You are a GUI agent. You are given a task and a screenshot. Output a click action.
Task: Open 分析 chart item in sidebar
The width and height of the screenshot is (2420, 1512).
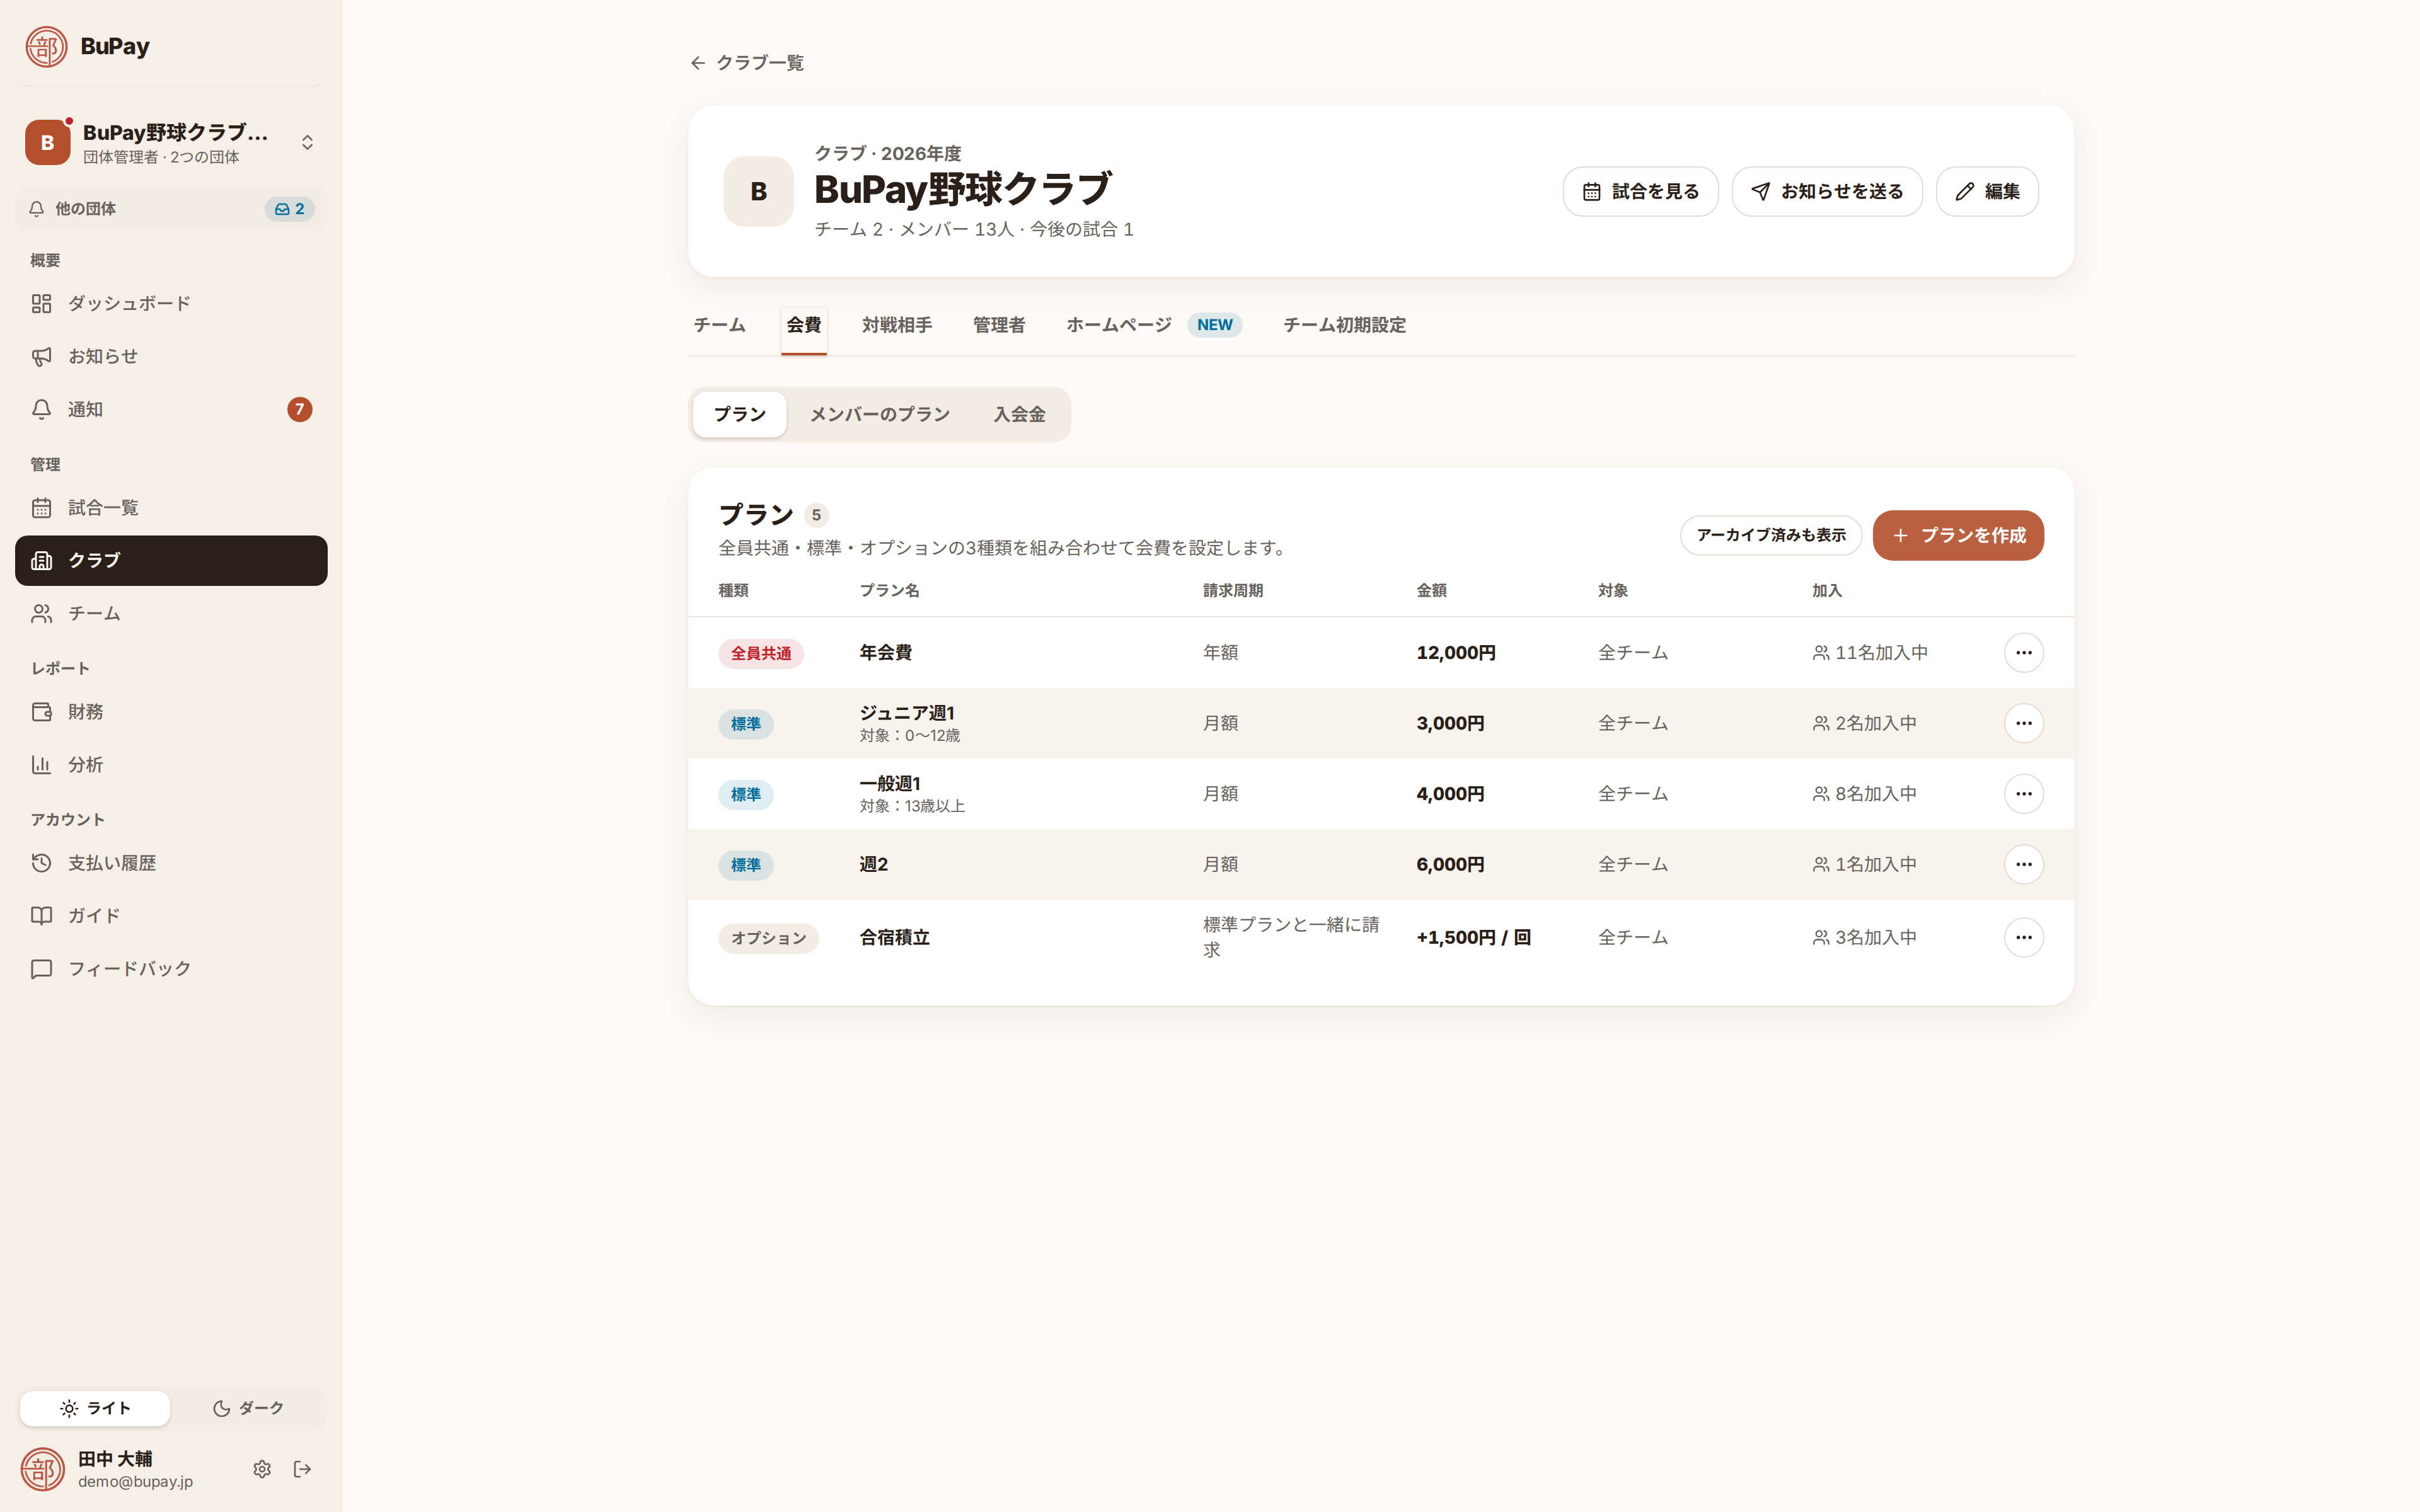coord(171,765)
